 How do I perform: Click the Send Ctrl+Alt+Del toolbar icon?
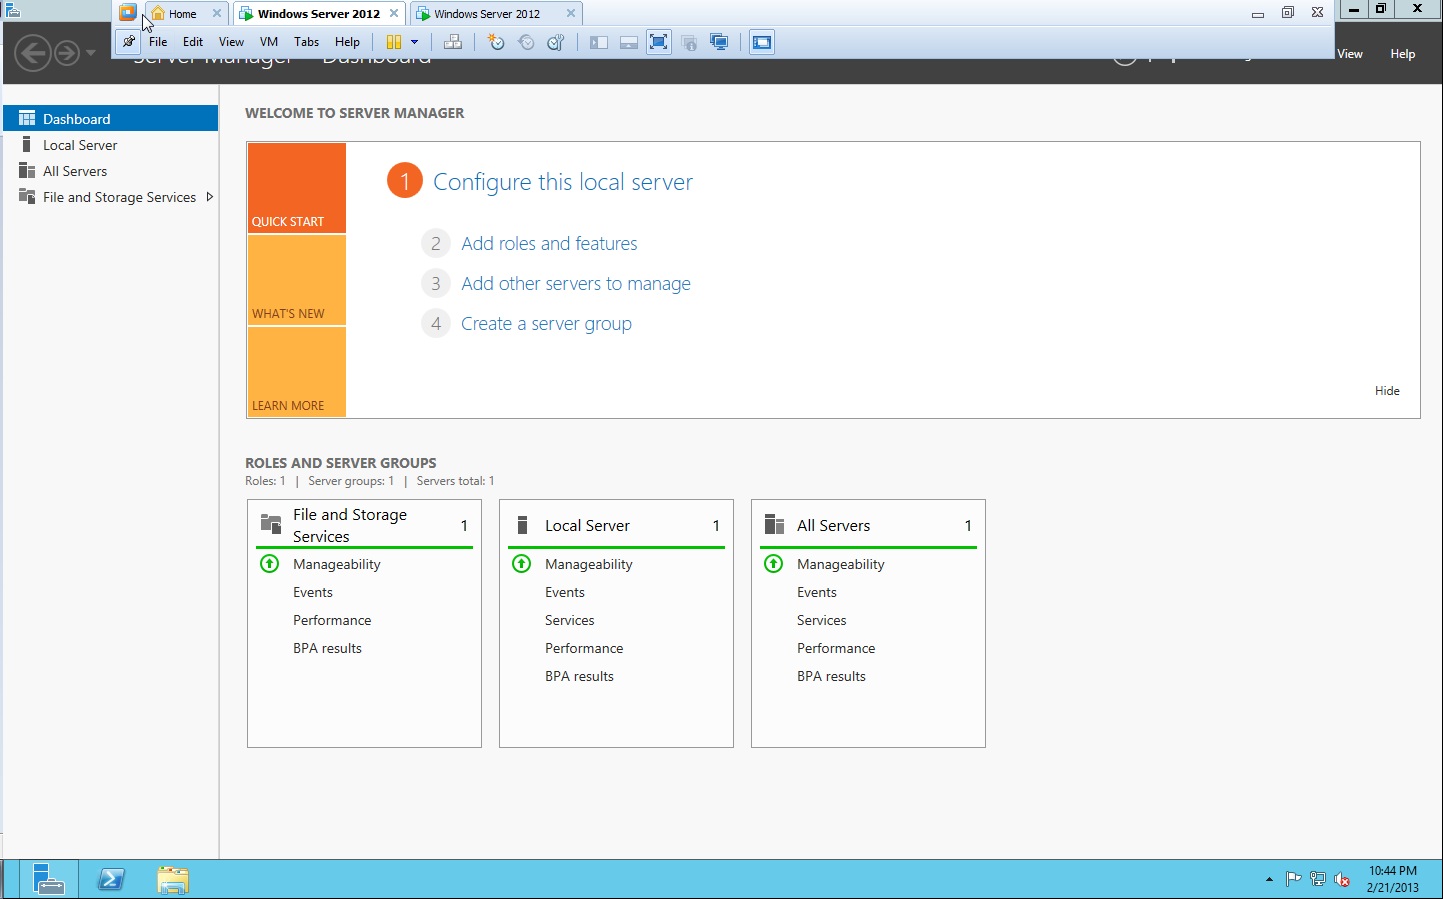(x=453, y=42)
